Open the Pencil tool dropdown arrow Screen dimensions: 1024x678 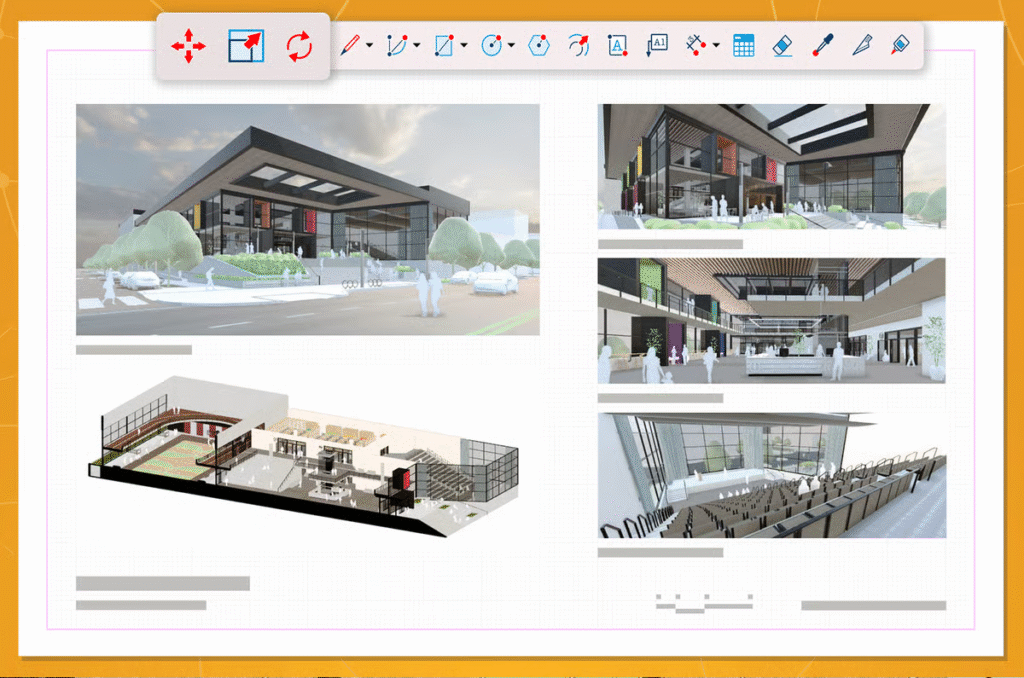370,45
